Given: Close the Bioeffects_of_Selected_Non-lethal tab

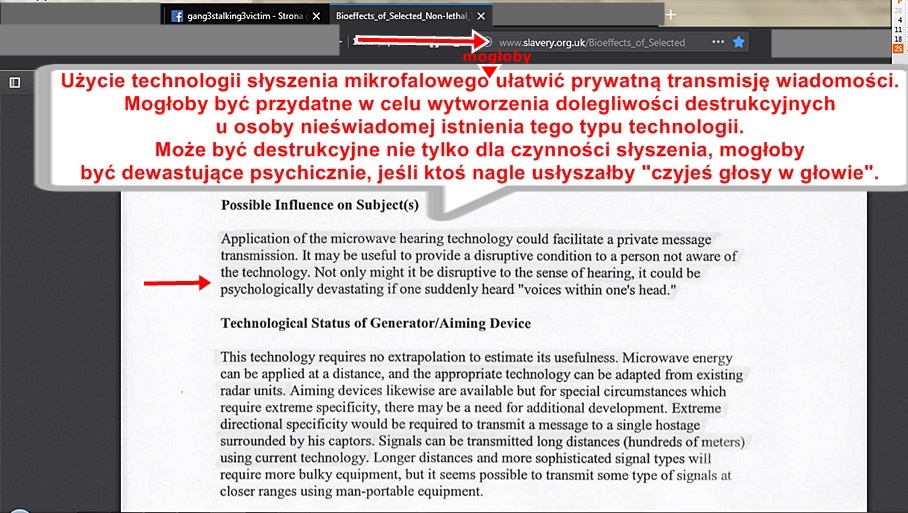Looking at the screenshot, I should point(481,16).
